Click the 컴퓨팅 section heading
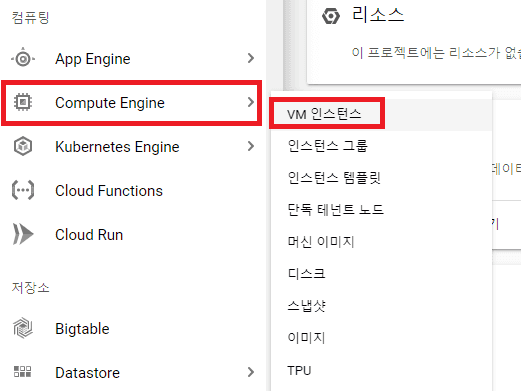Screen dimensions: 521x391 [30, 17]
